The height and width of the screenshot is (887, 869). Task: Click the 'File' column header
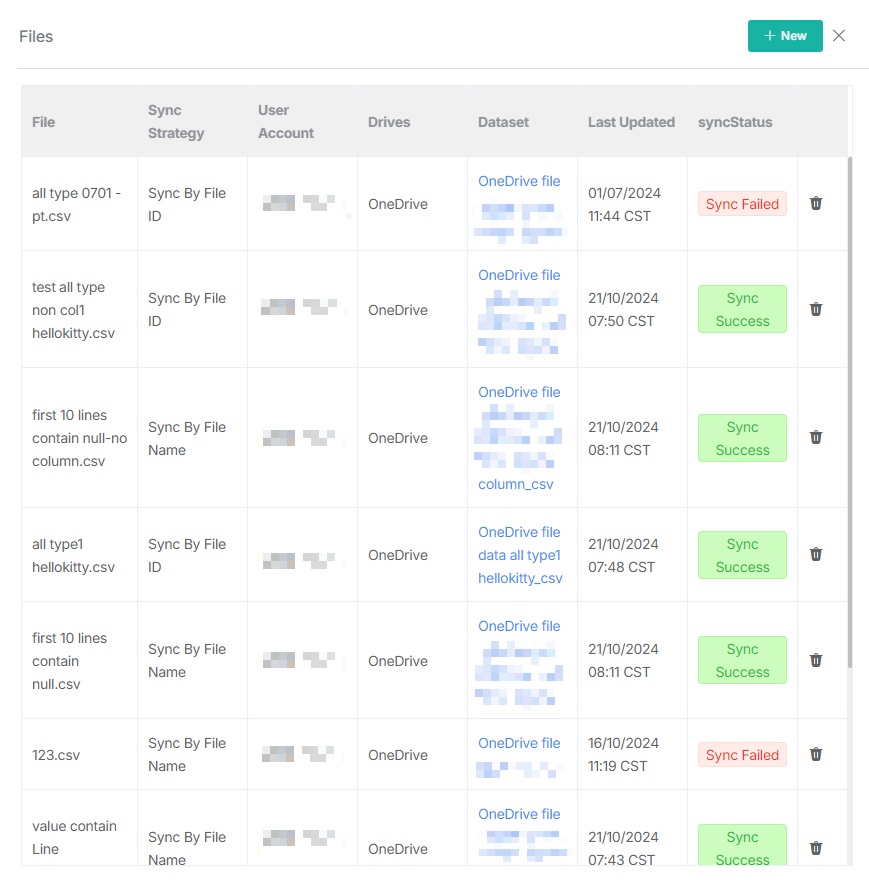coord(44,122)
